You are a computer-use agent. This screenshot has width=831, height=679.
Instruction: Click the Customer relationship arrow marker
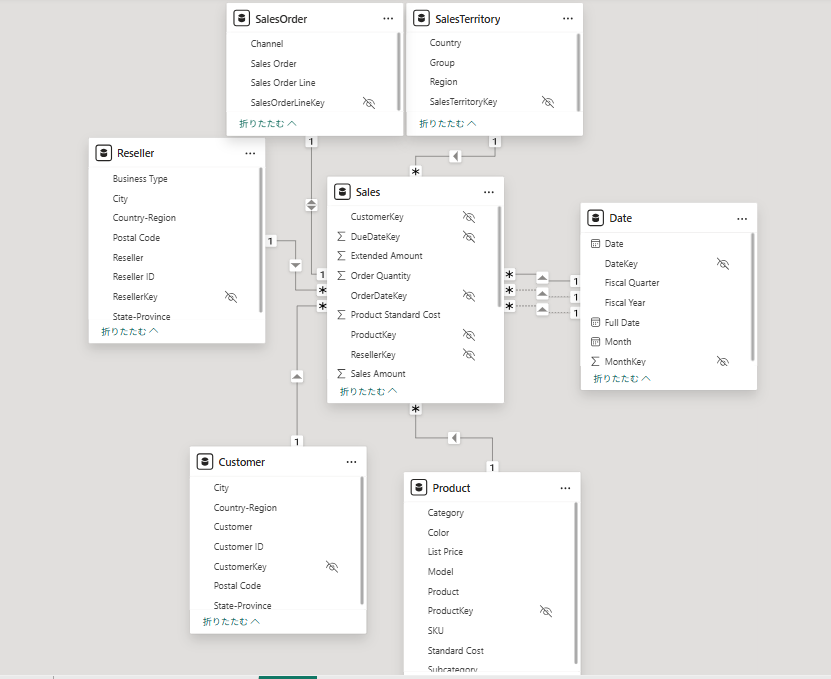[297, 377]
